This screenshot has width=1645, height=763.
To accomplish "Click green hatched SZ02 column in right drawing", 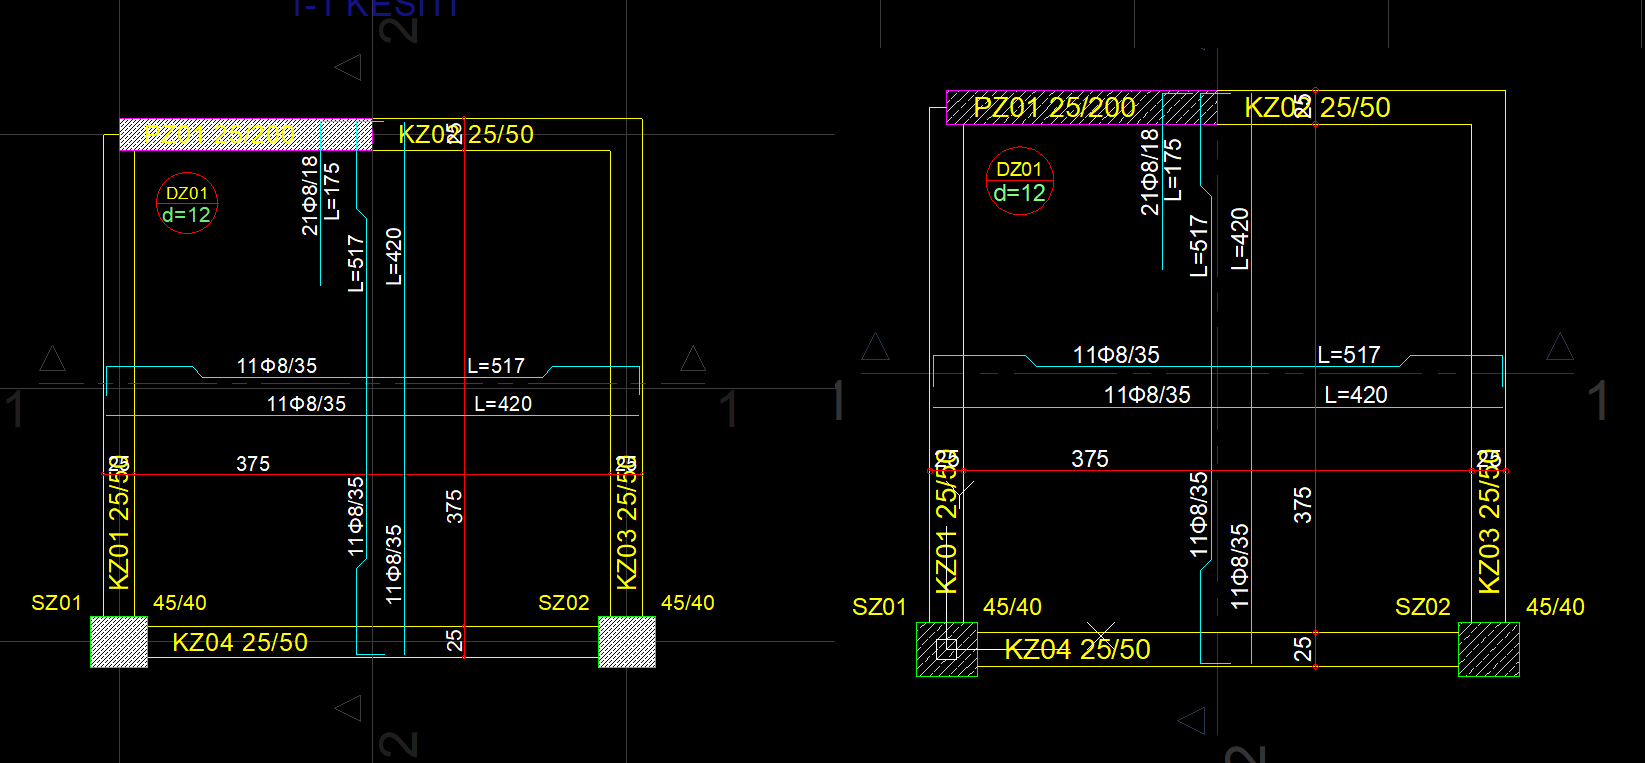I will (1489, 650).
